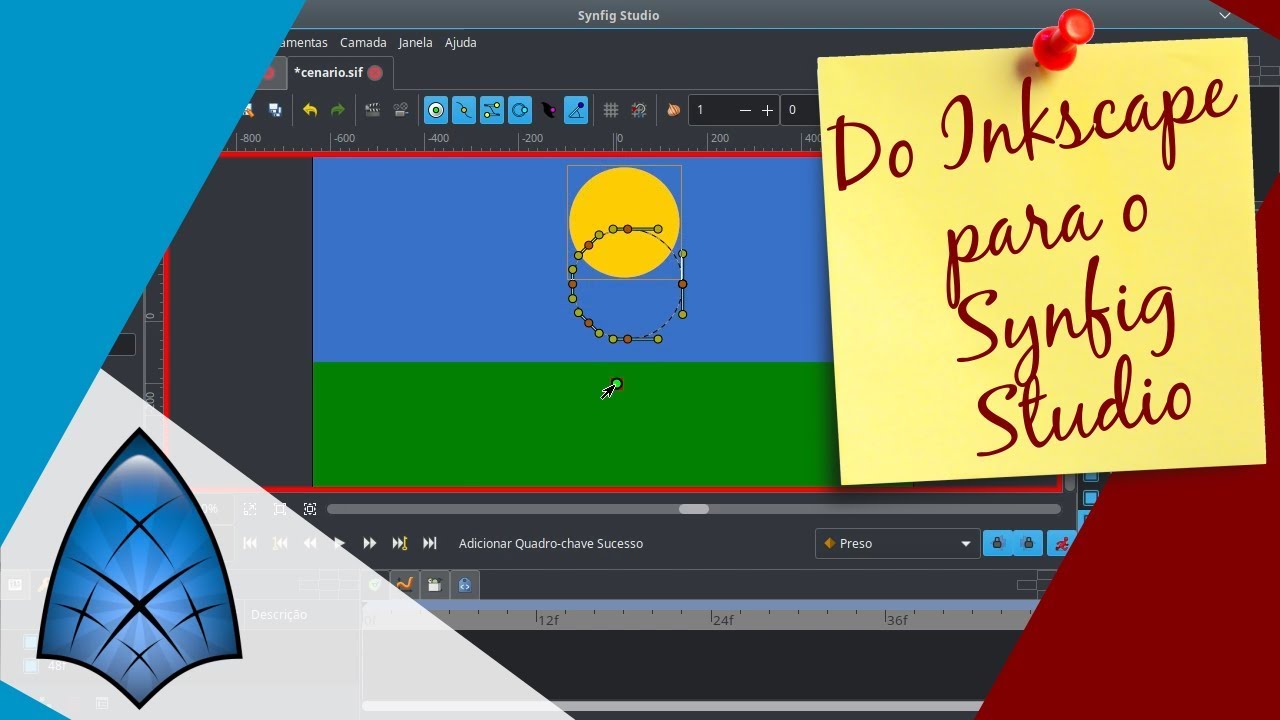The width and height of the screenshot is (1280, 720).
Task: Open the Preso interpolation dropdown
Action: pyautogui.click(x=897, y=543)
